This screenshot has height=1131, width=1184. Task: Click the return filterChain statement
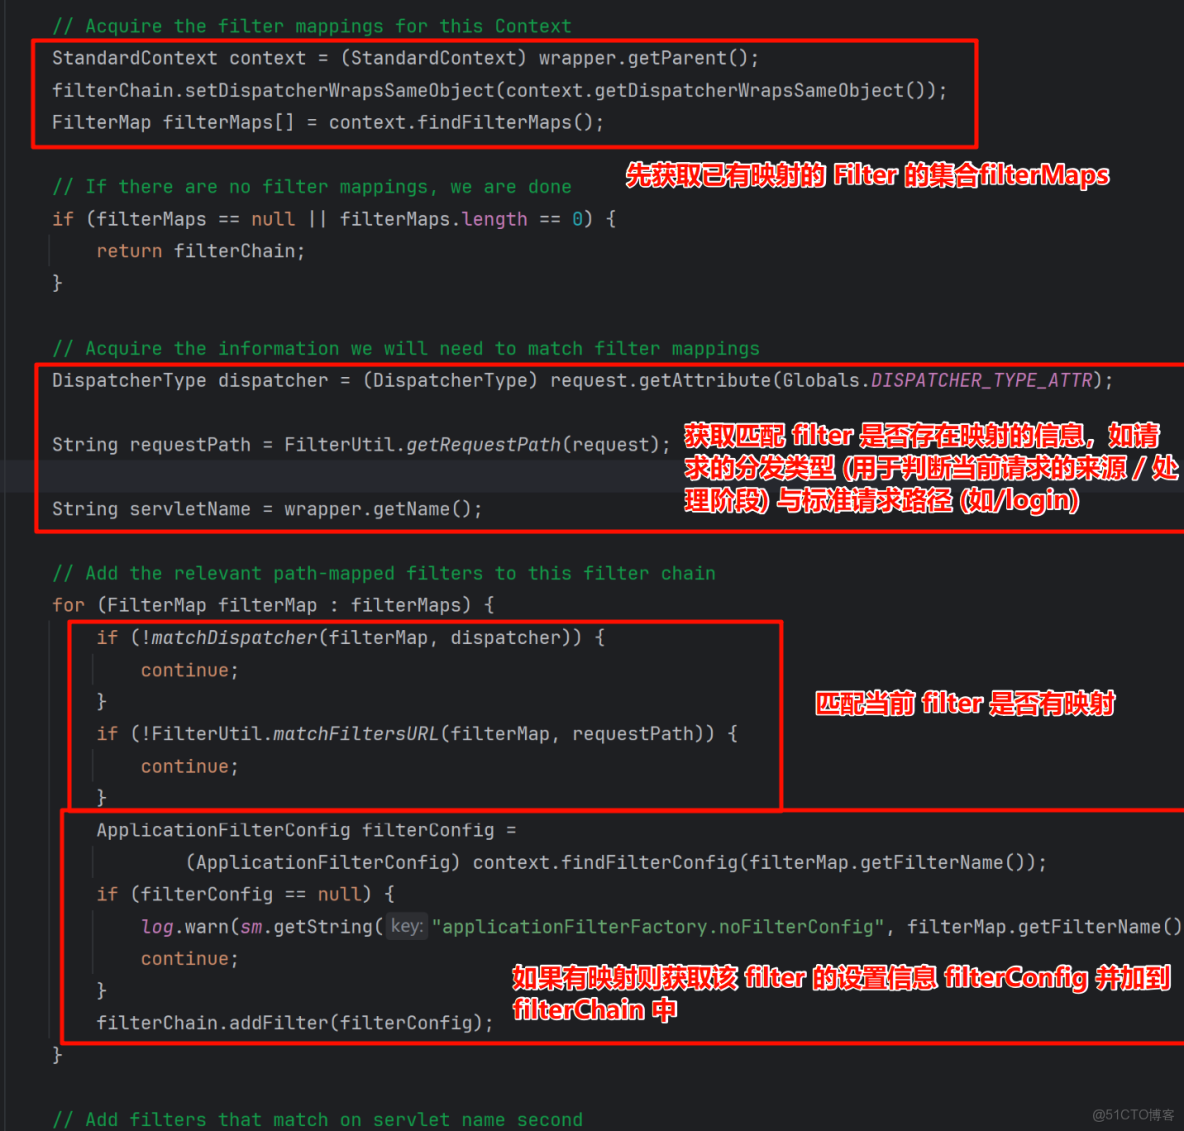[200, 250]
